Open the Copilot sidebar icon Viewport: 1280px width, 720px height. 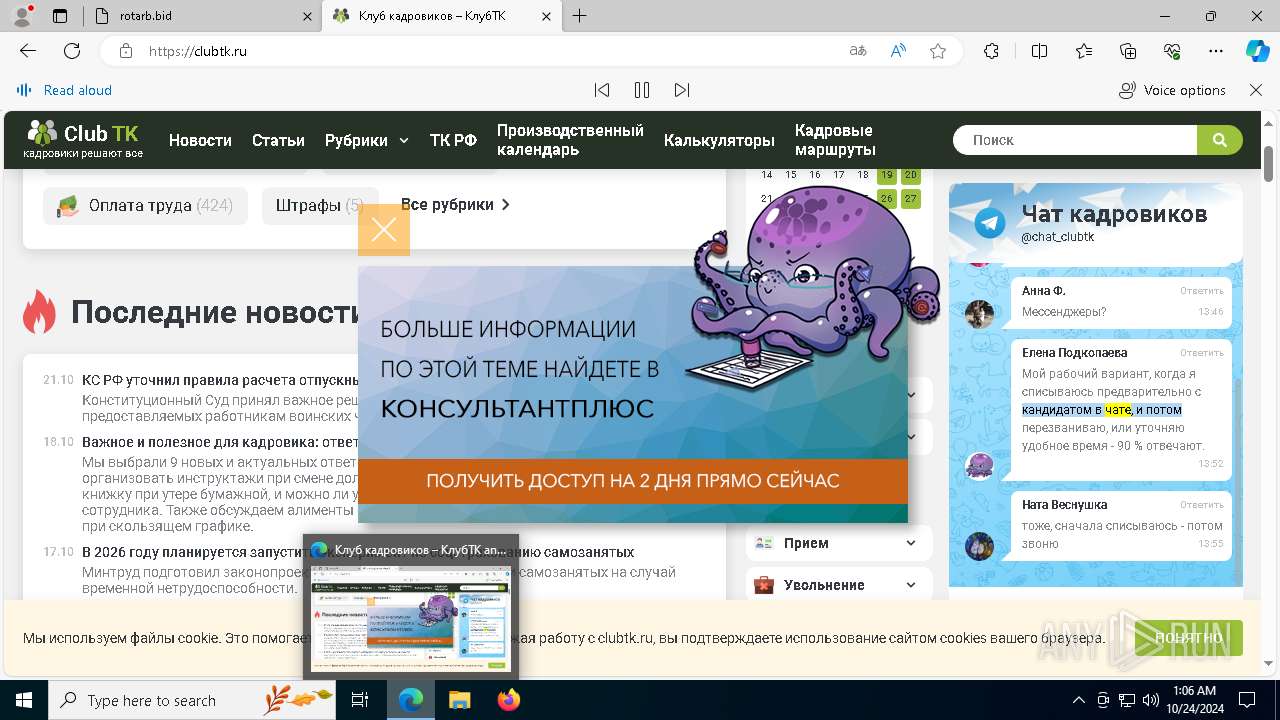tap(1257, 51)
